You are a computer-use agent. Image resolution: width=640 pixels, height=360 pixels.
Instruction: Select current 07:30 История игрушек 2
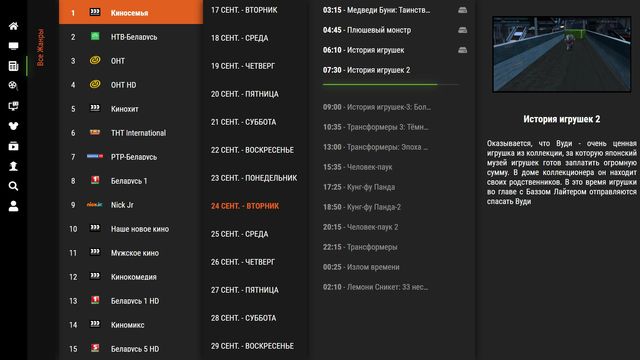click(x=367, y=70)
